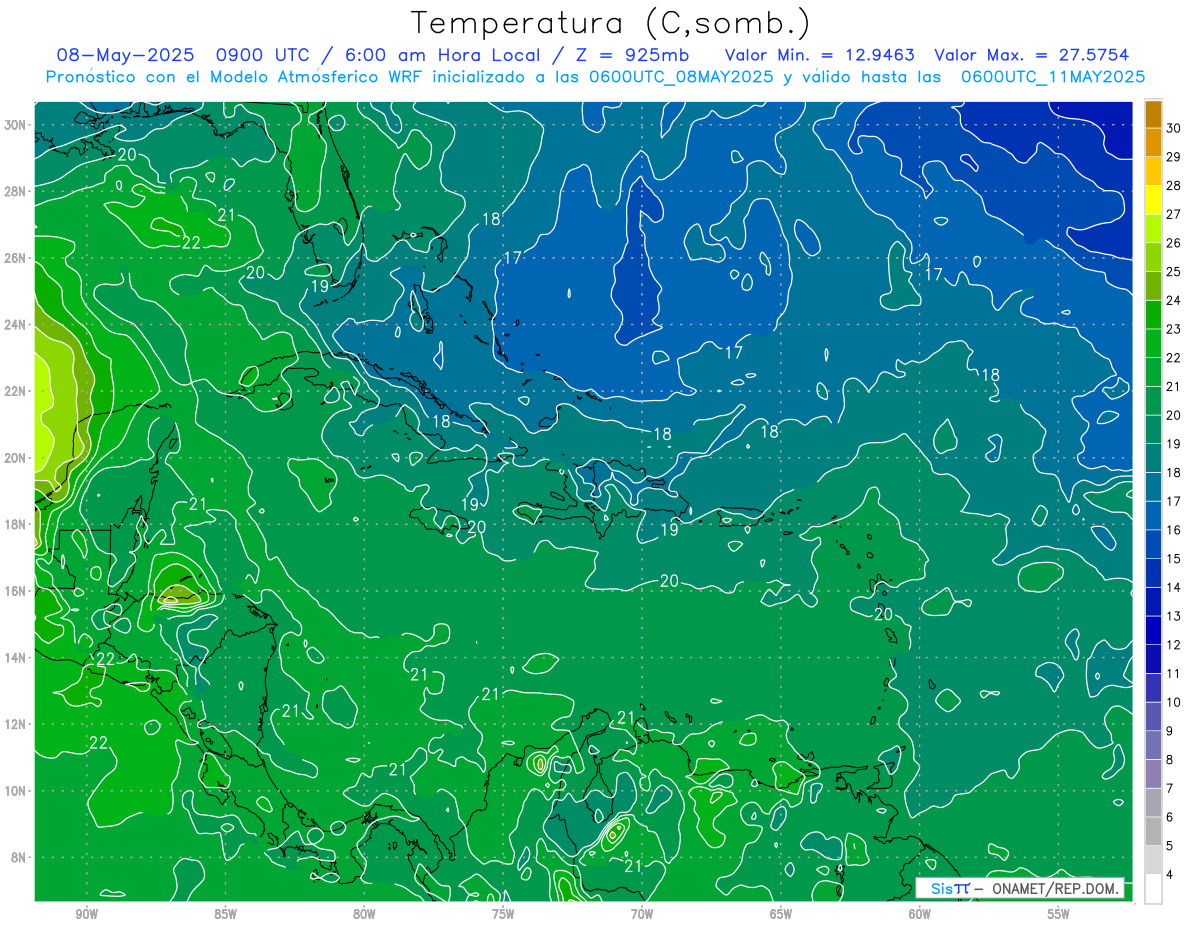Screen dimensions: 1200x927
Task: Pick the yellow swatch between 27 and 28
Action: (x=1154, y=200)
